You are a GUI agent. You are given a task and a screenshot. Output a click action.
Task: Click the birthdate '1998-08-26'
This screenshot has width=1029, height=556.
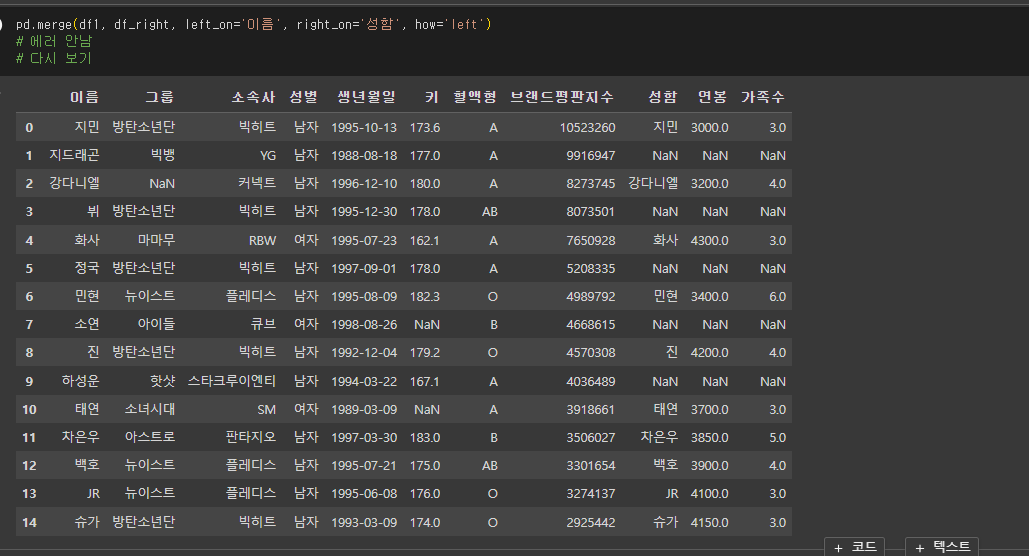tap(364, 324)
